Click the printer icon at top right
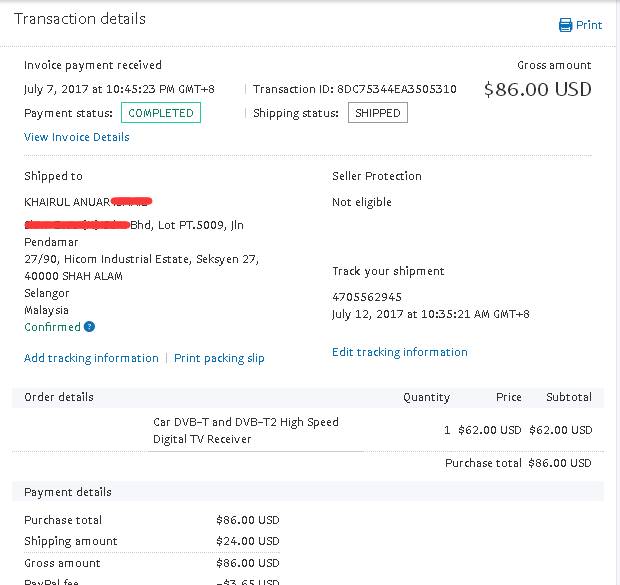This screenshot has height=585, width=620. point(566,25)
